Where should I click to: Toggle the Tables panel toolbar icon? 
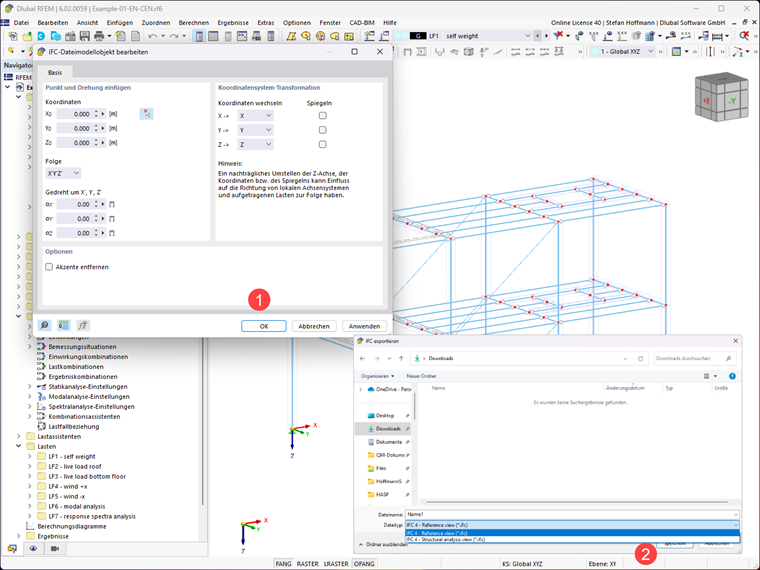point(213,36)
